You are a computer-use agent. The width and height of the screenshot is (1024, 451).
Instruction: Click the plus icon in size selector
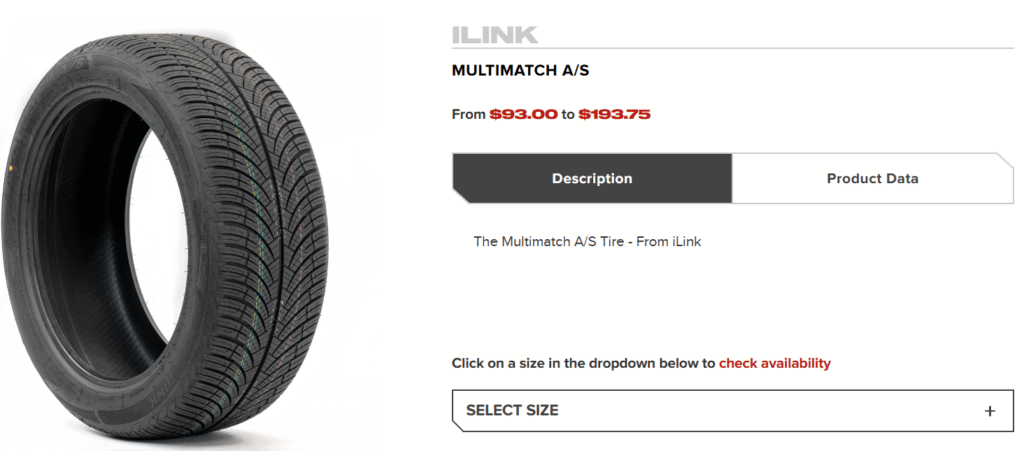pos(989,410)
